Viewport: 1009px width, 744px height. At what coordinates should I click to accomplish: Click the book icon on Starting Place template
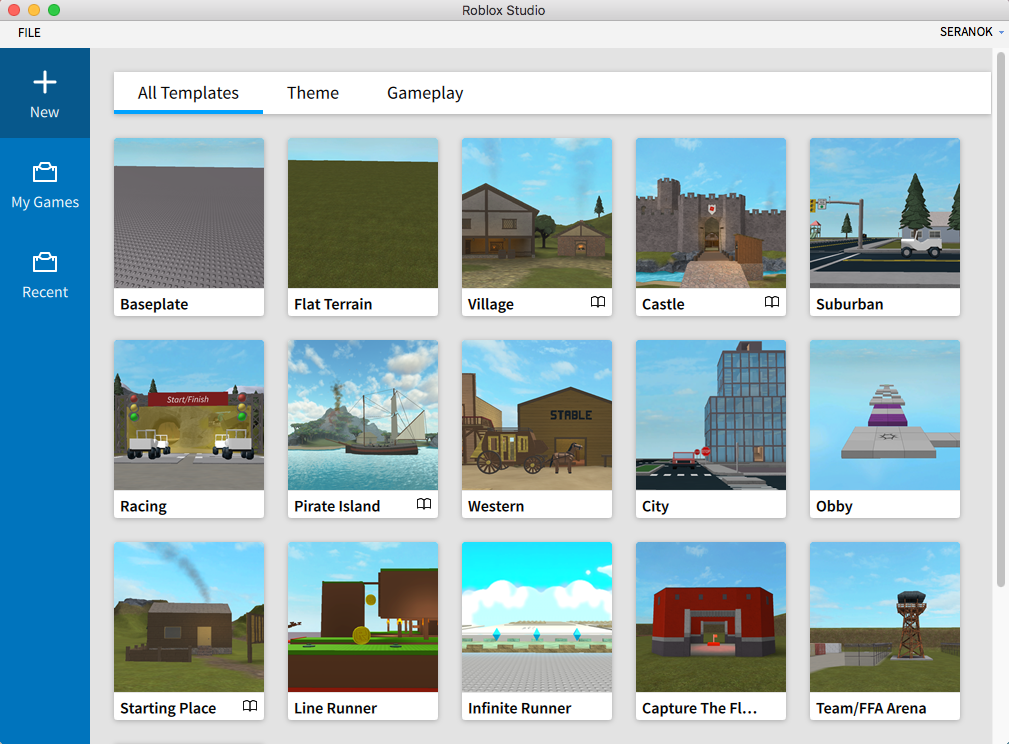[x=250, y=707]
